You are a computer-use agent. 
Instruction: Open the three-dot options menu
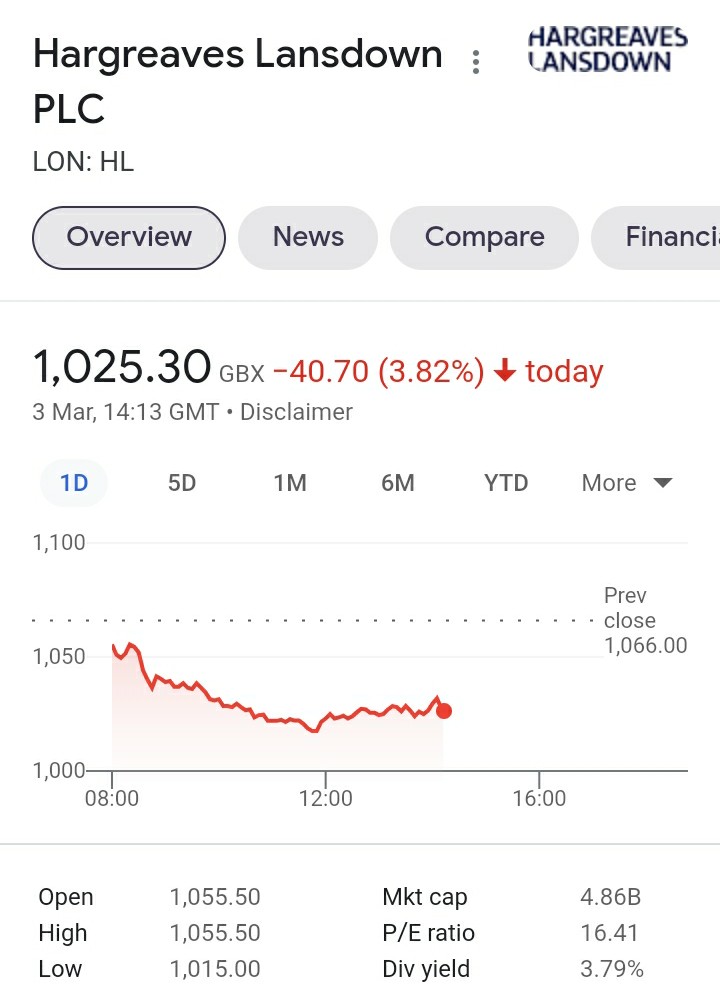(x=476, y=62)
